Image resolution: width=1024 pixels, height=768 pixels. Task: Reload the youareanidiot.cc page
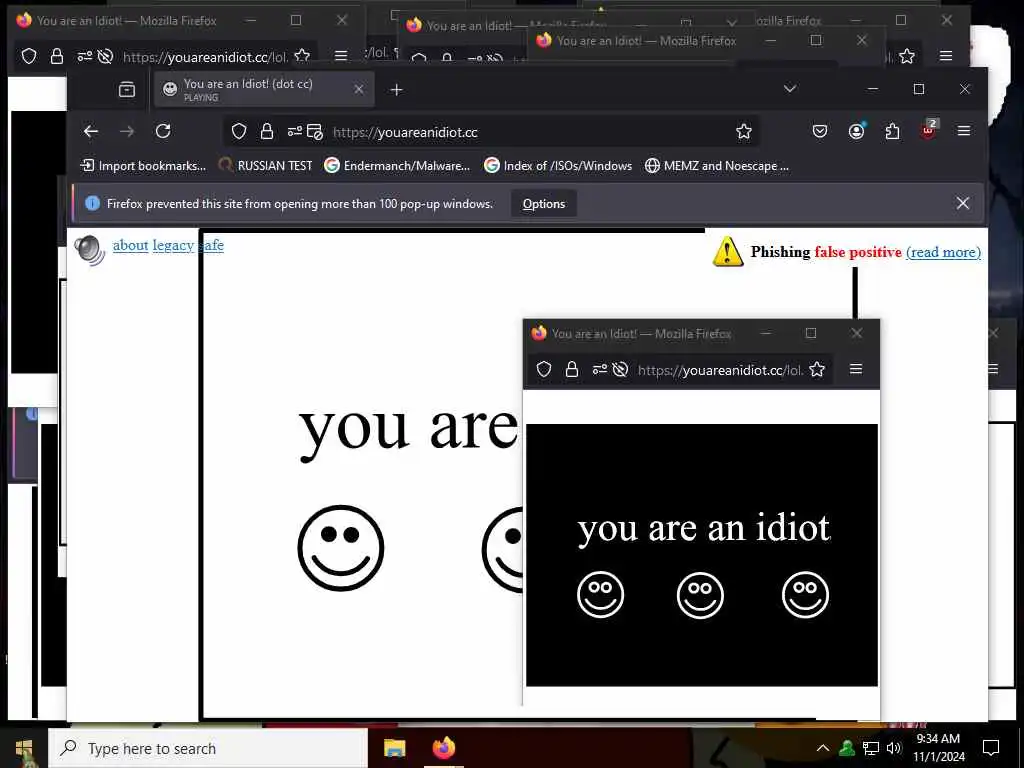tap(163, 131)
